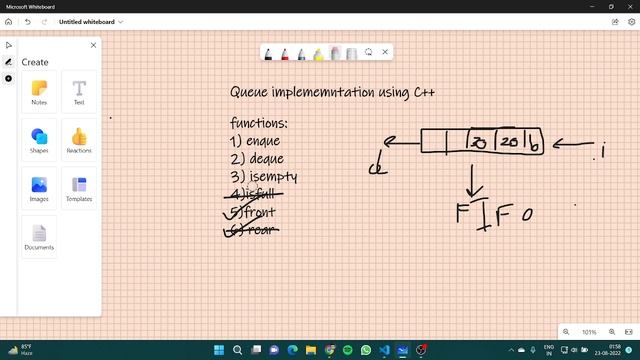Go to whiteboard Home
This screenshot has width=640, height=360.
9,22
